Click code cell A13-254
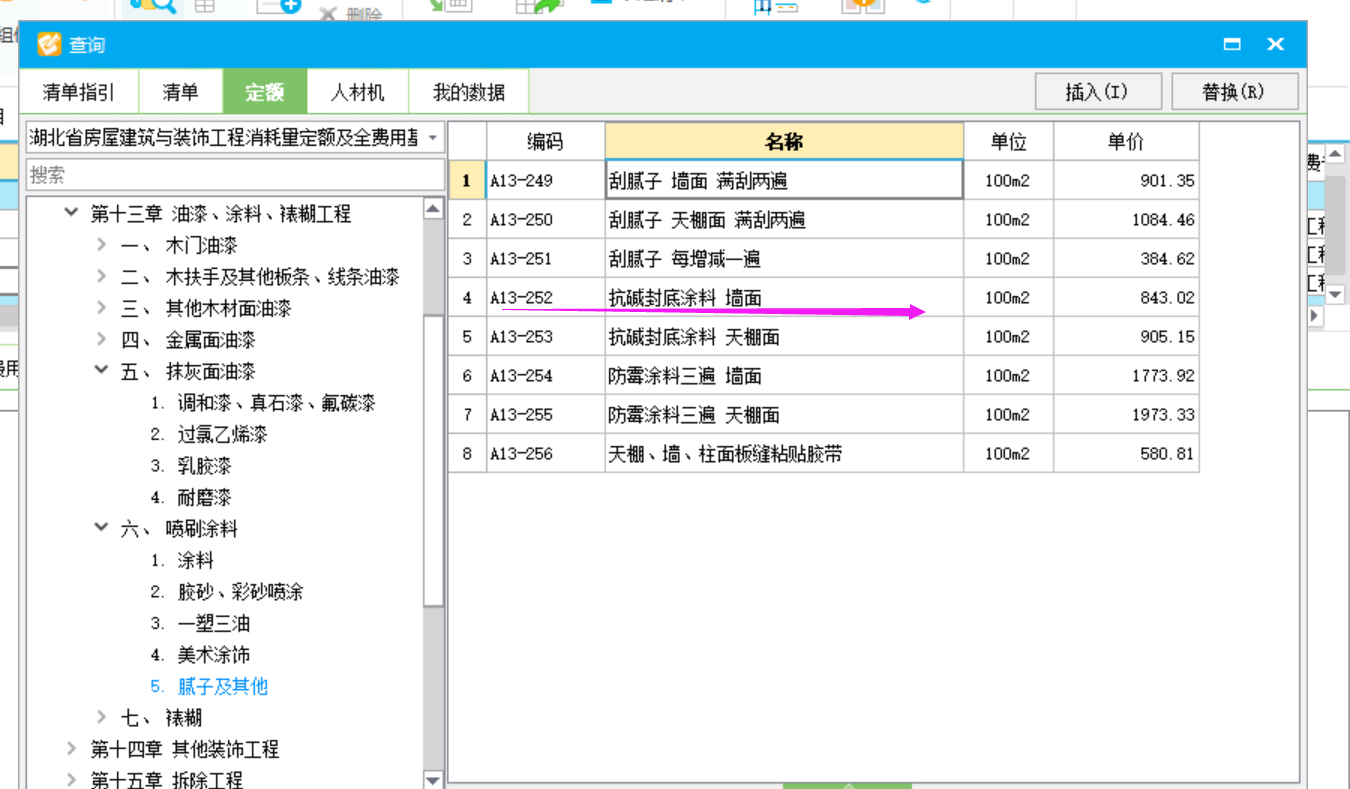Viewport: 1350px width, 789px height. pyautogui.click(x=545, y=376)
